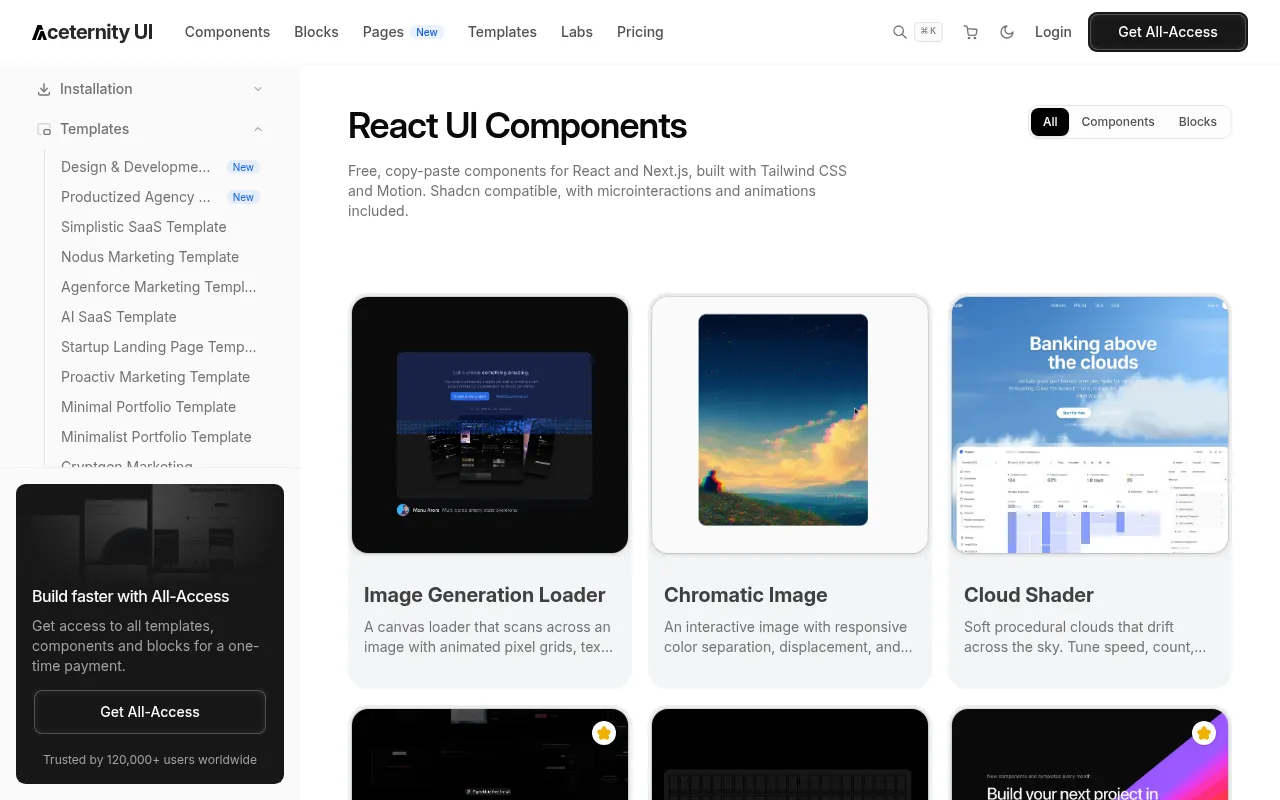Viewport: 1280px width, 800px height.
Task: Open Startup Landing Page Template
Action: 159,347
